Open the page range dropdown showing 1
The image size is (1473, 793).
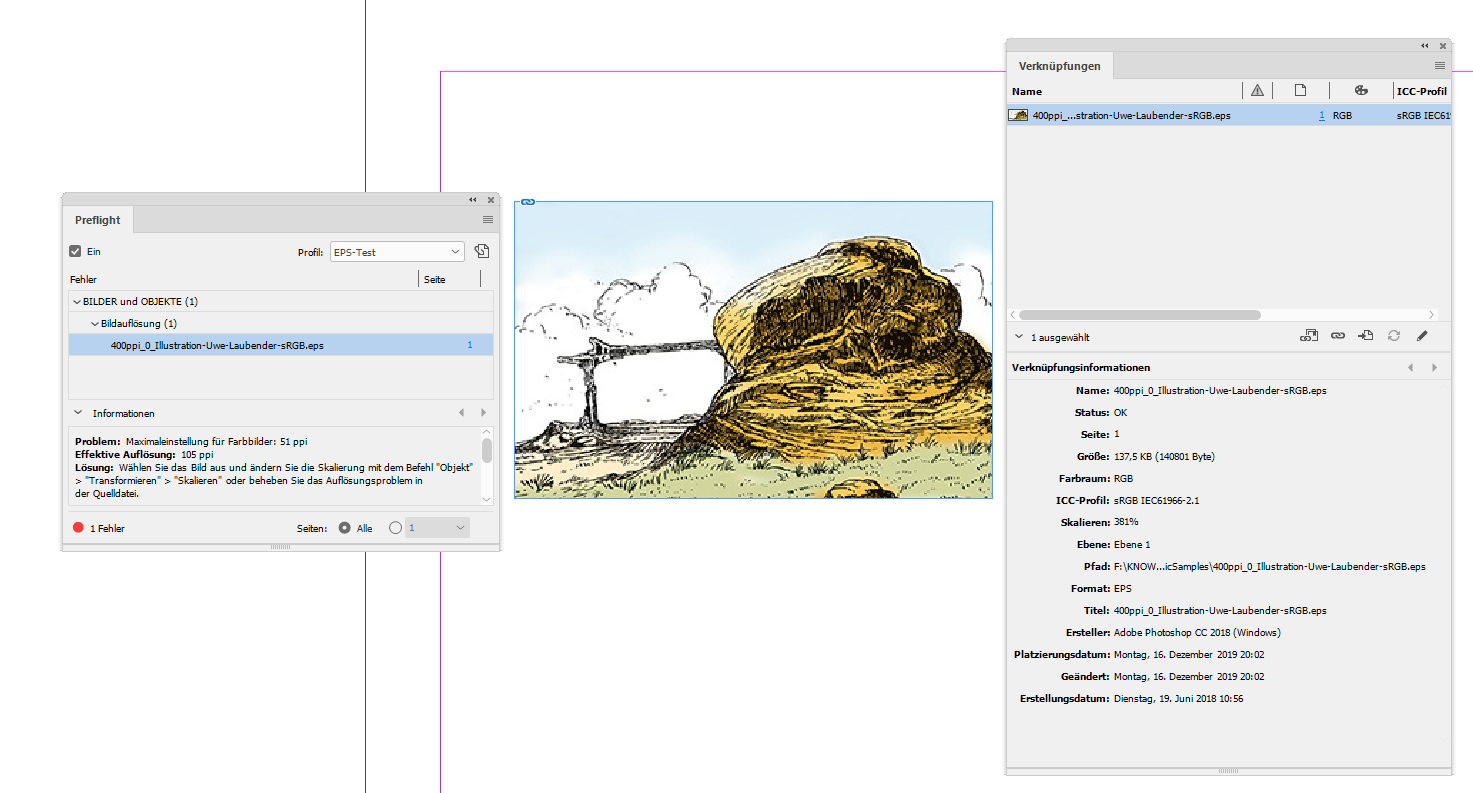point(437,527)
